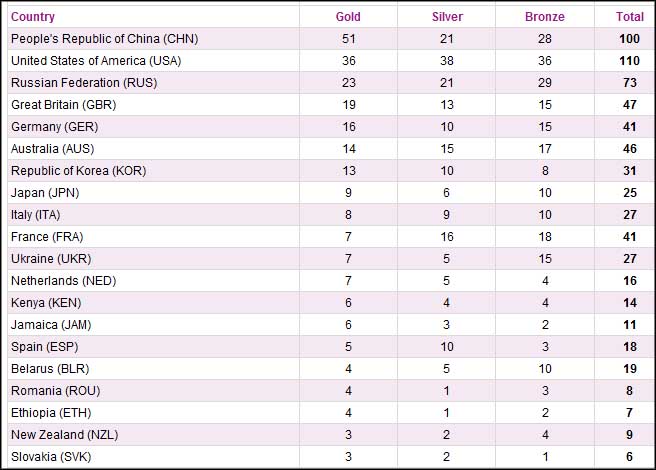Click the Japan (JPN) row label
This screenshot has width=656, height=470.
point(46,193)
